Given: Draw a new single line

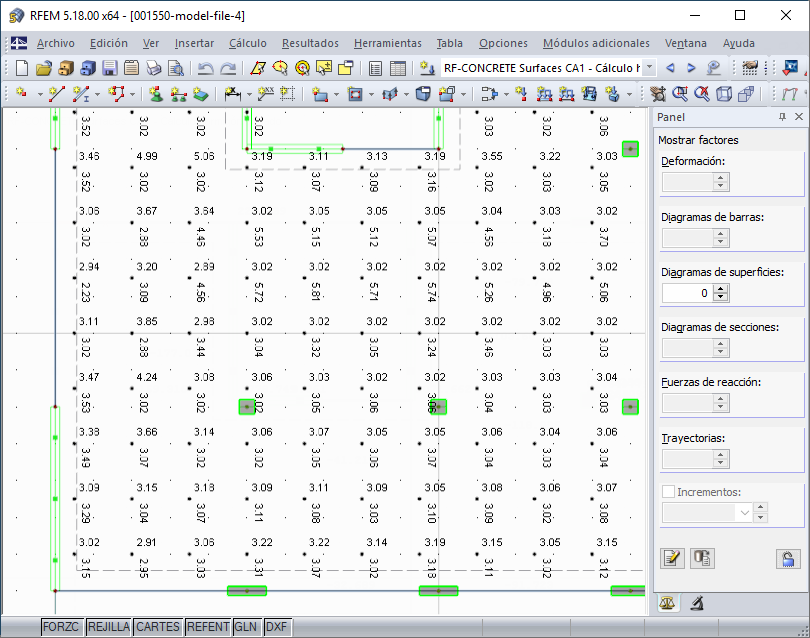Looking at the screenshot, I should pyautogui.click(x=56, y=94).
